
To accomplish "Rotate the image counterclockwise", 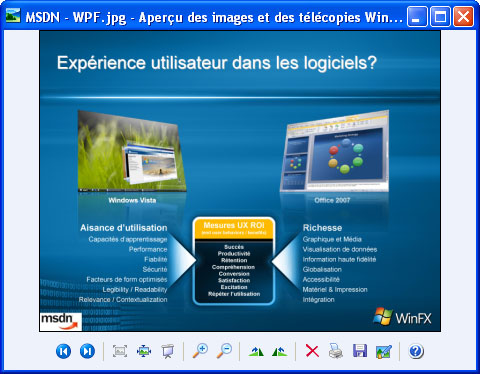I will [x=280, y=351].
